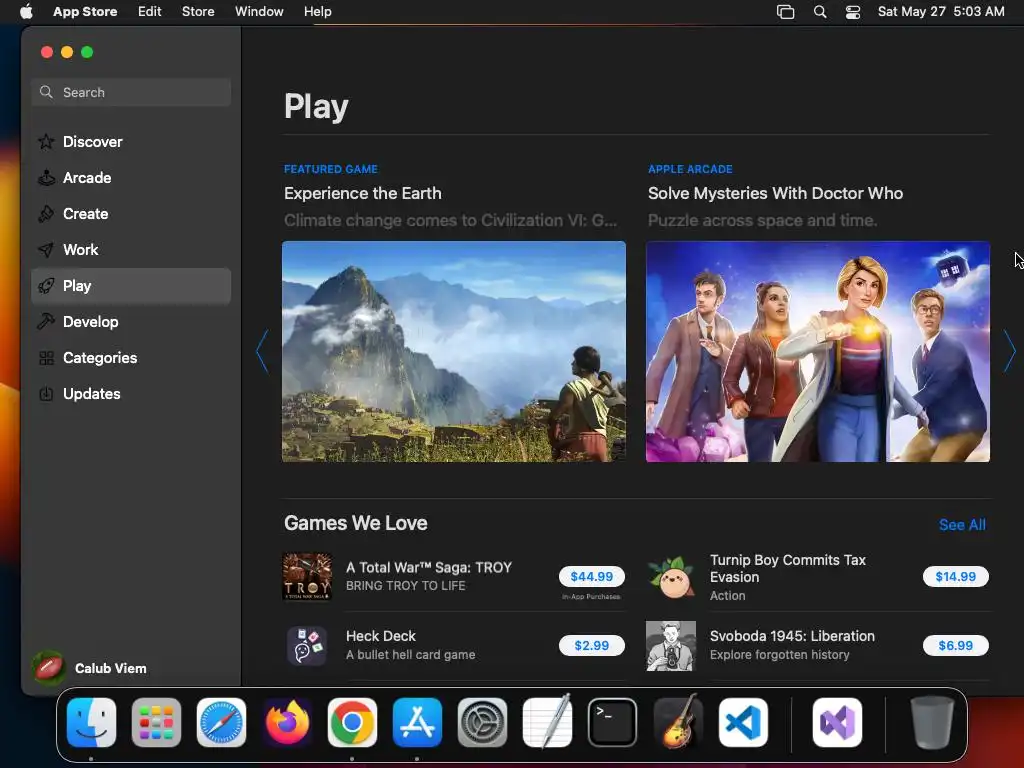Open System Settings from the Dock

[x=482, y=722]
